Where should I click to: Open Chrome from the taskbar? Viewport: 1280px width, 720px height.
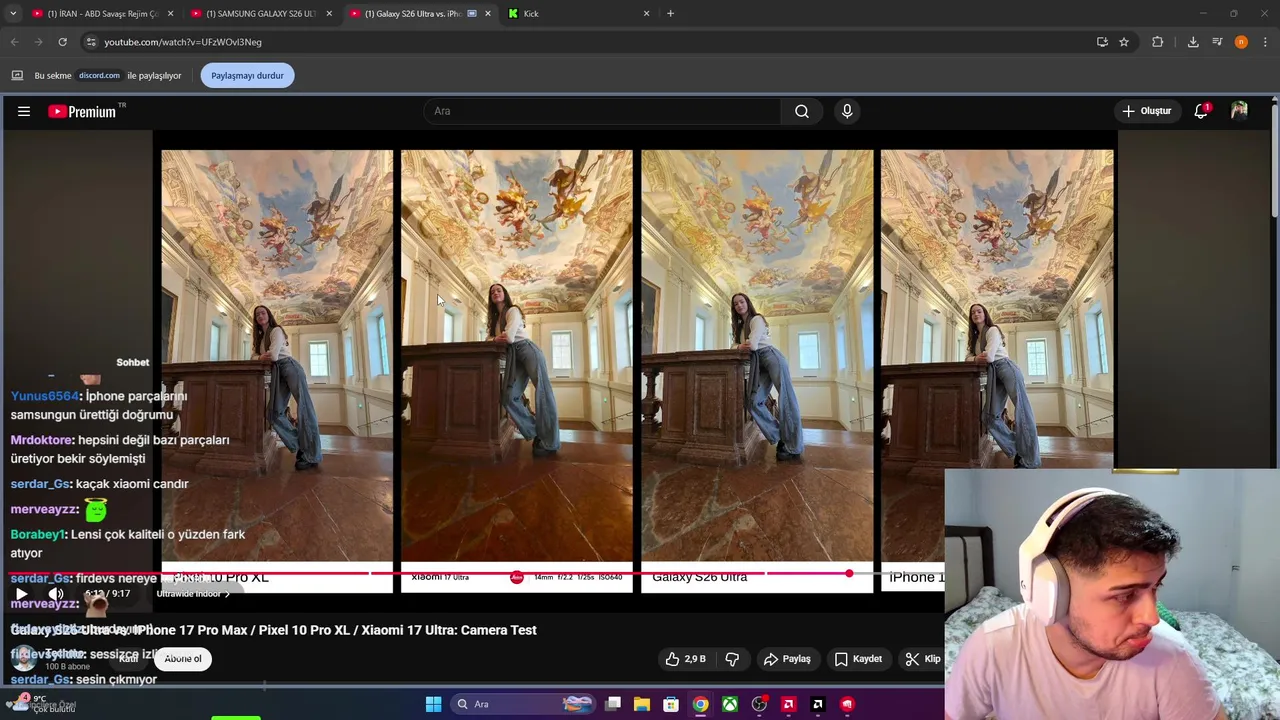click(x=700, y=704)
